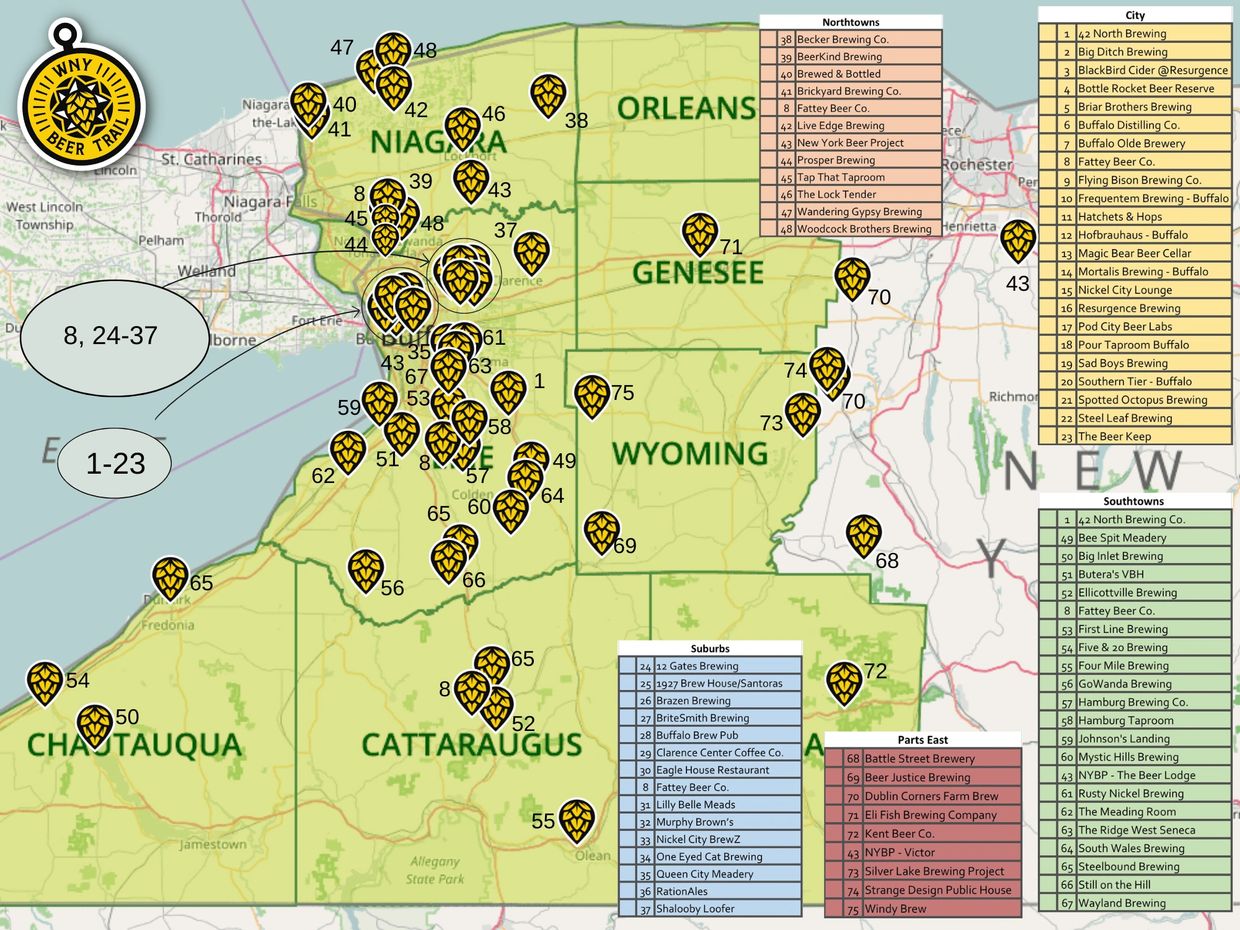The height and width of the screenshot is (930, 1240).
Task: Select 'Battle Street Brewery' in Parts East
Action: (923, 759)
